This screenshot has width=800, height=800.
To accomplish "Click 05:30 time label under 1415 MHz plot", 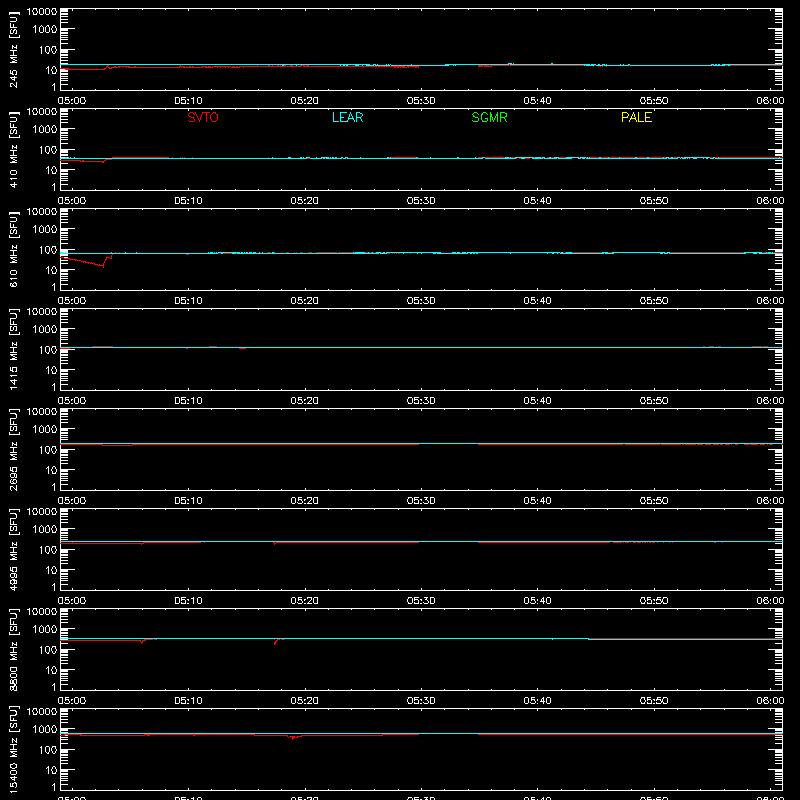I will pos(421,401).
